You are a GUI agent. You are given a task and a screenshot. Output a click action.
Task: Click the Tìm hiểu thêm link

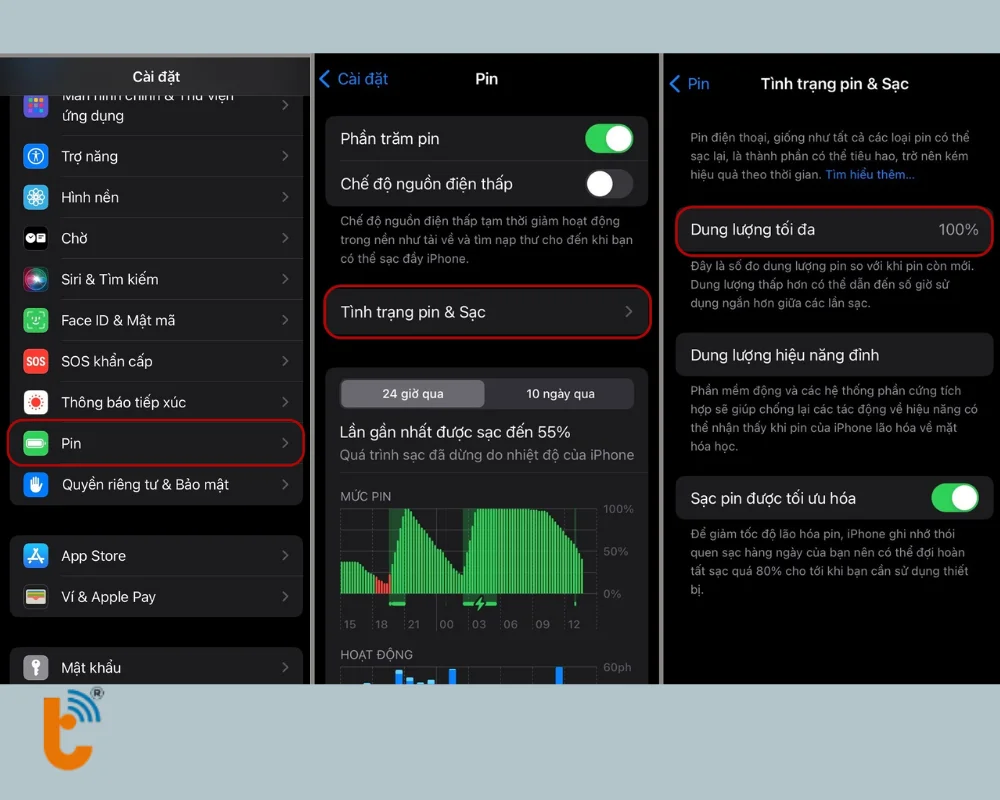tap(868, 174)
